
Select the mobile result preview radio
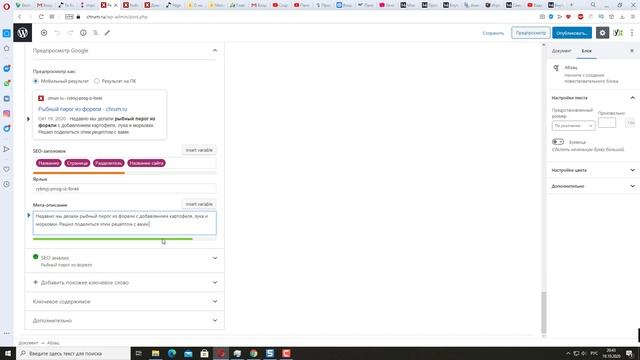tap(36, 81)
